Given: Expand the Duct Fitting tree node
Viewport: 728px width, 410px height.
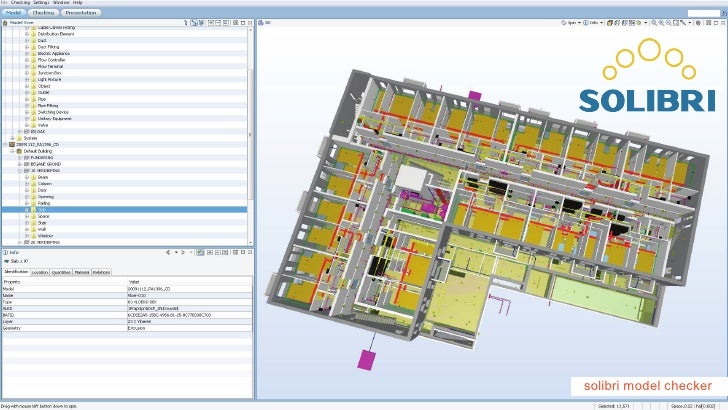Looking at the screenshot, I should 27,47.
